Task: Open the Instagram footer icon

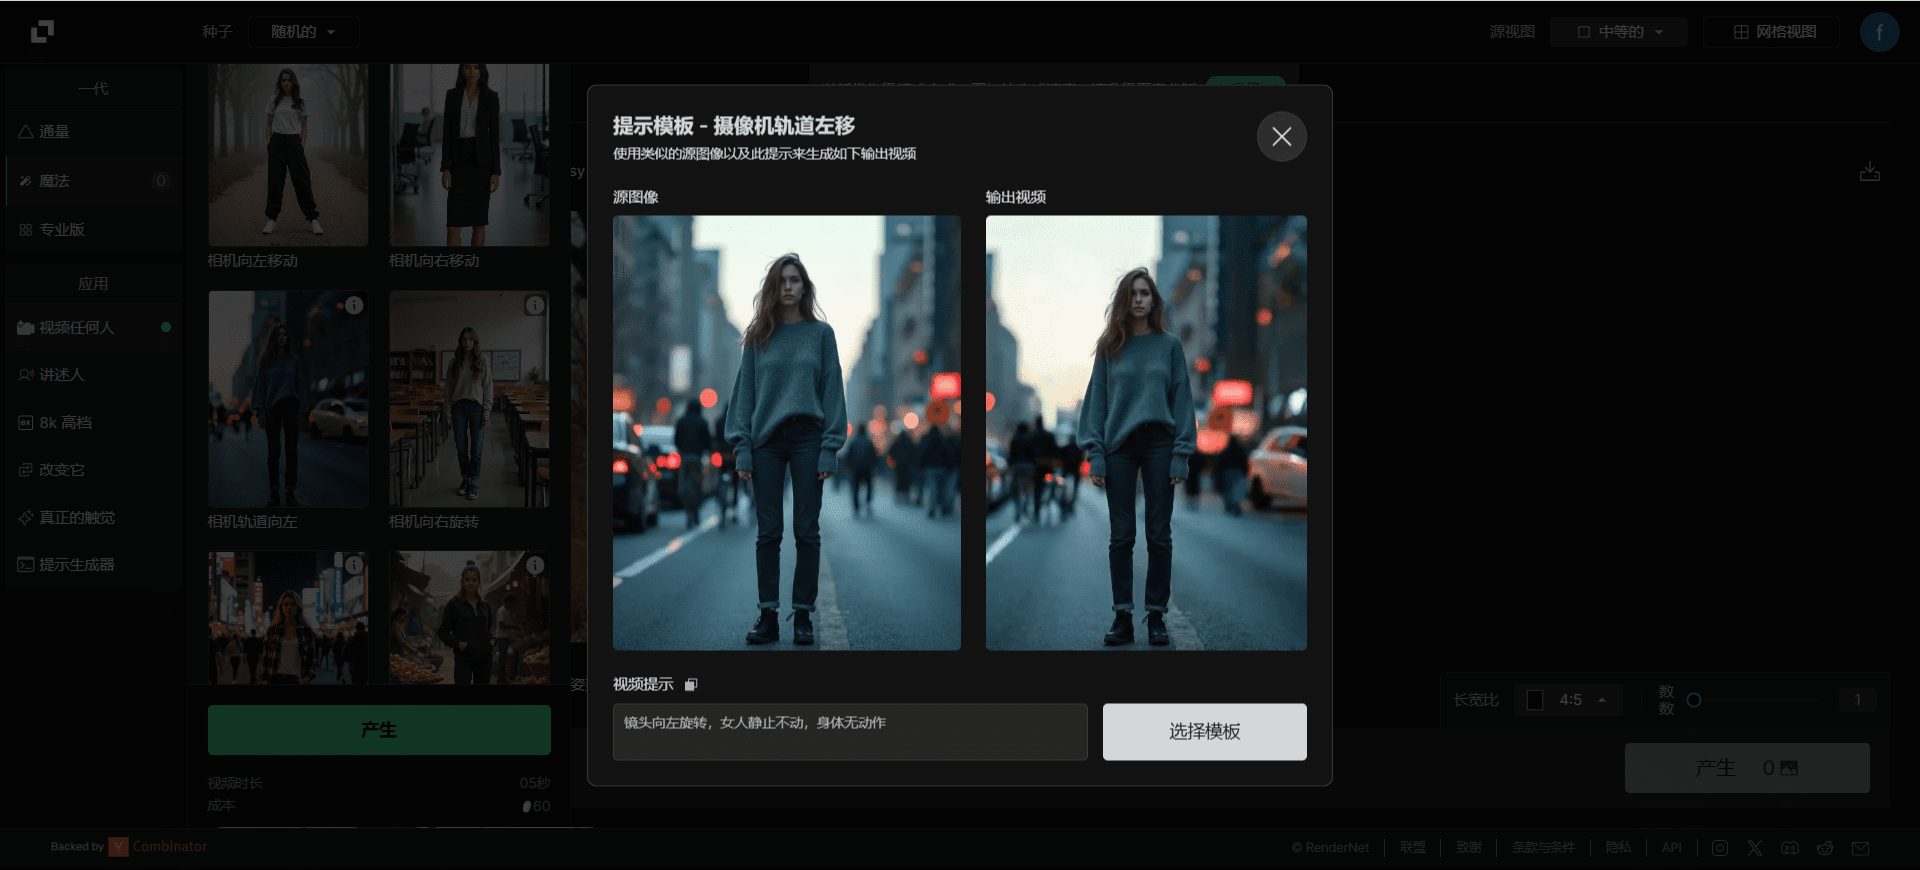Action: 1720,848
